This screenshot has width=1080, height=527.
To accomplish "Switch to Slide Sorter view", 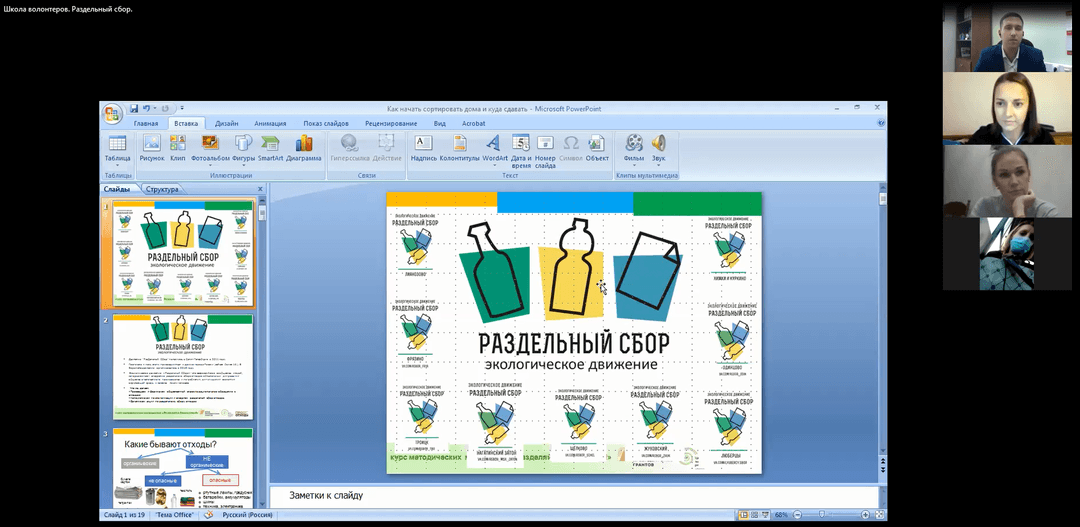I will pos(754,515).
